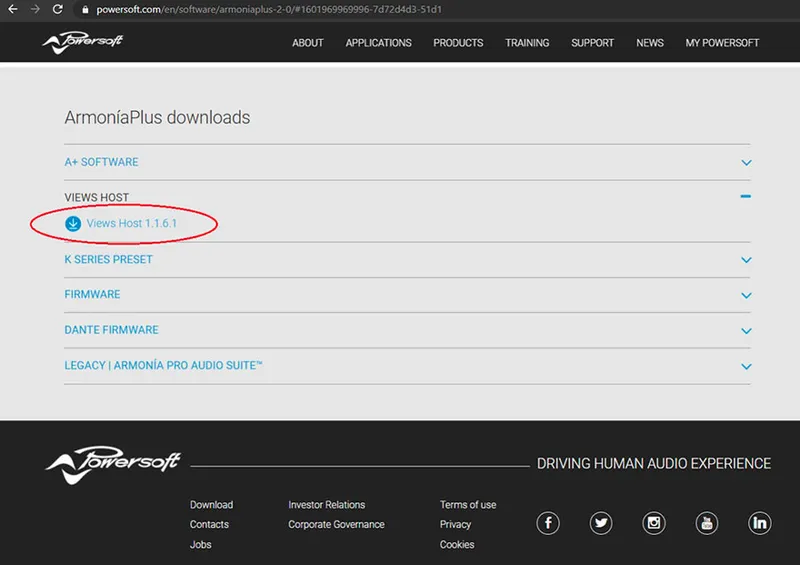This screenshot has height=565, width=800.
Task: Collapse VIEWS HOST with minus icon
Action: tap(745, 196)
